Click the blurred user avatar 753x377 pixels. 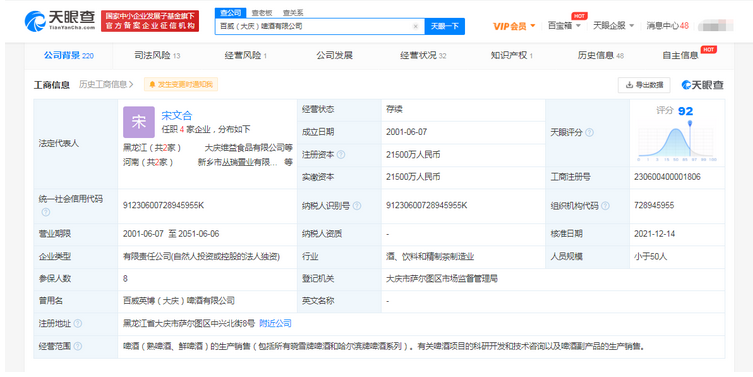715,25
